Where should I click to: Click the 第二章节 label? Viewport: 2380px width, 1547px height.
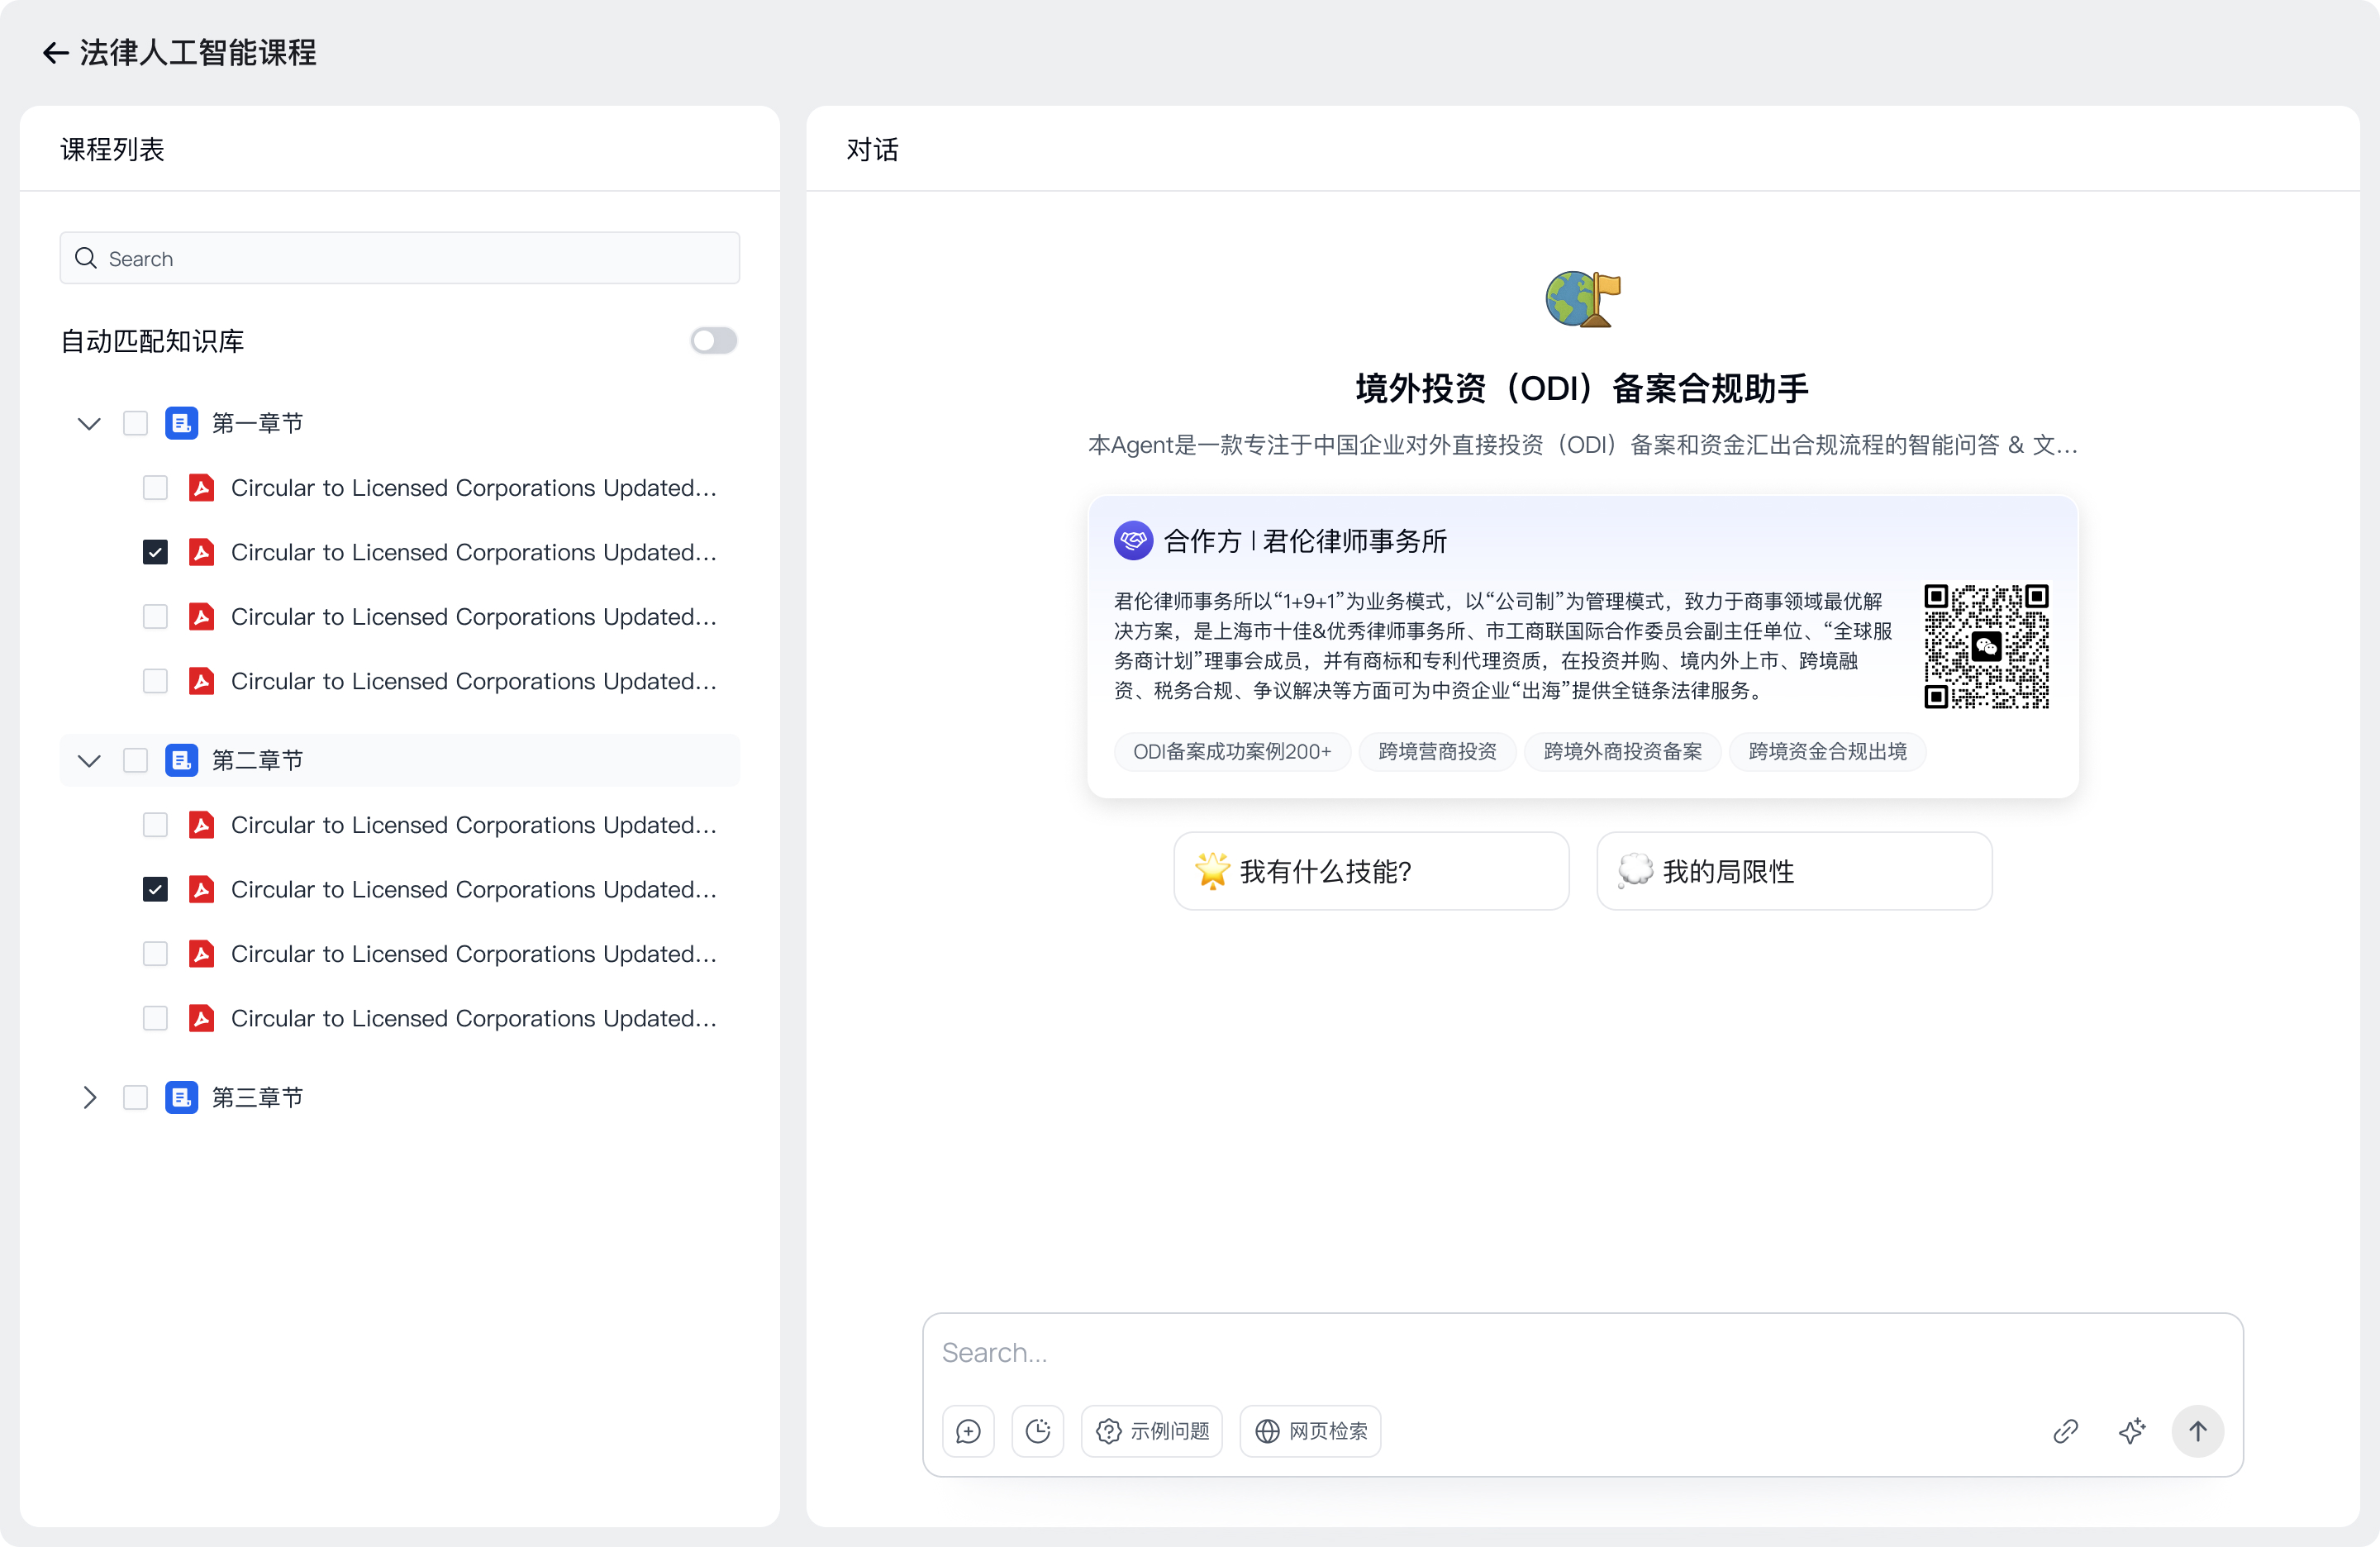click(257, 760)
